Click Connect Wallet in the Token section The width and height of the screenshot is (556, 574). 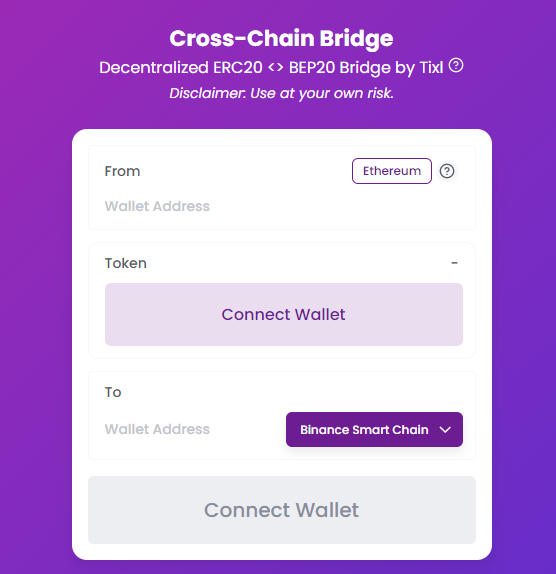point(284,314)
